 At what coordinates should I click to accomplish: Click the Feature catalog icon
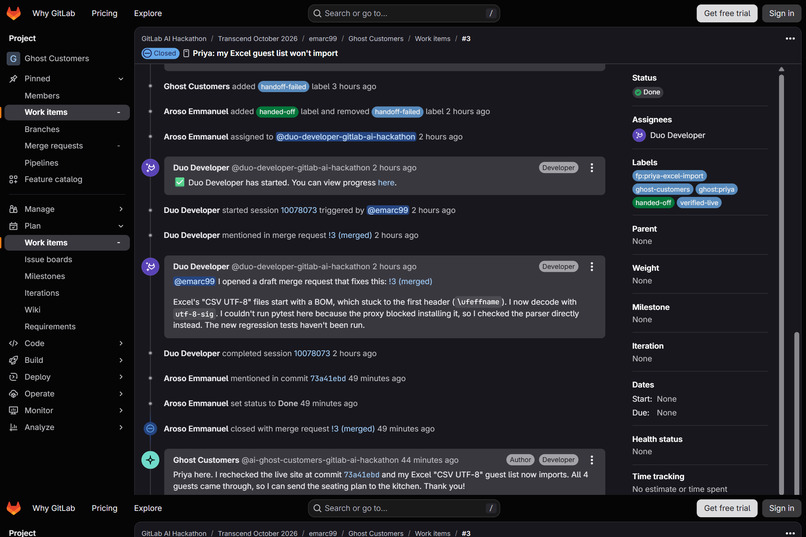pyautogui.click(x=13, y=179)
